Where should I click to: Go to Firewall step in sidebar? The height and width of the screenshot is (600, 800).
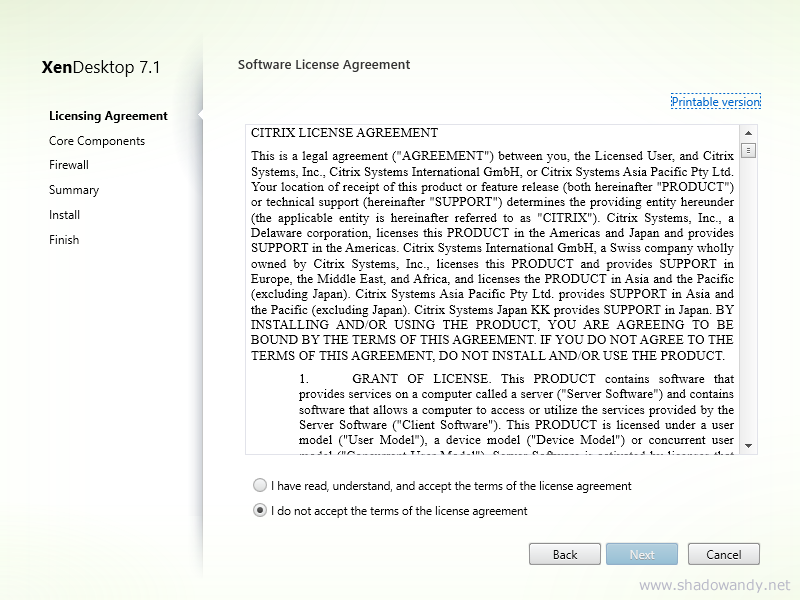69,165
